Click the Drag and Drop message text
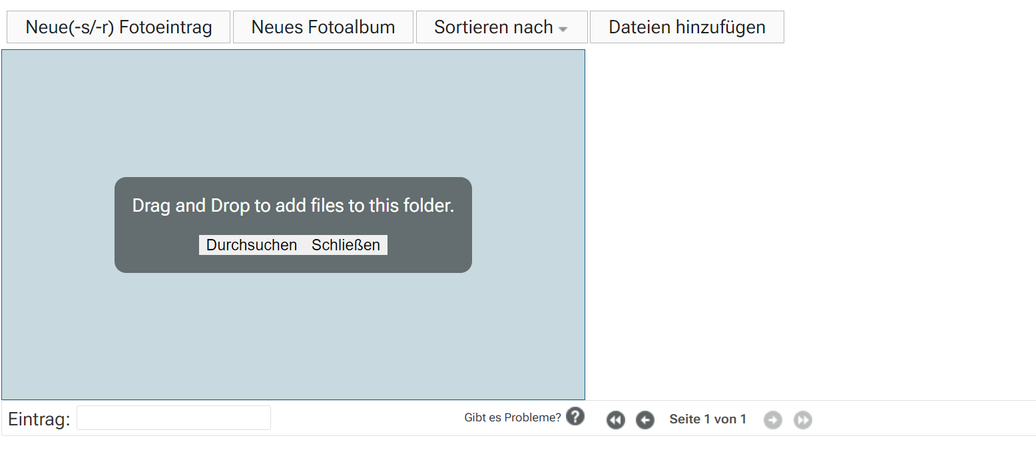Image resolution: width=1036 pixels, height=460 pixels. [x=293, y=206]
